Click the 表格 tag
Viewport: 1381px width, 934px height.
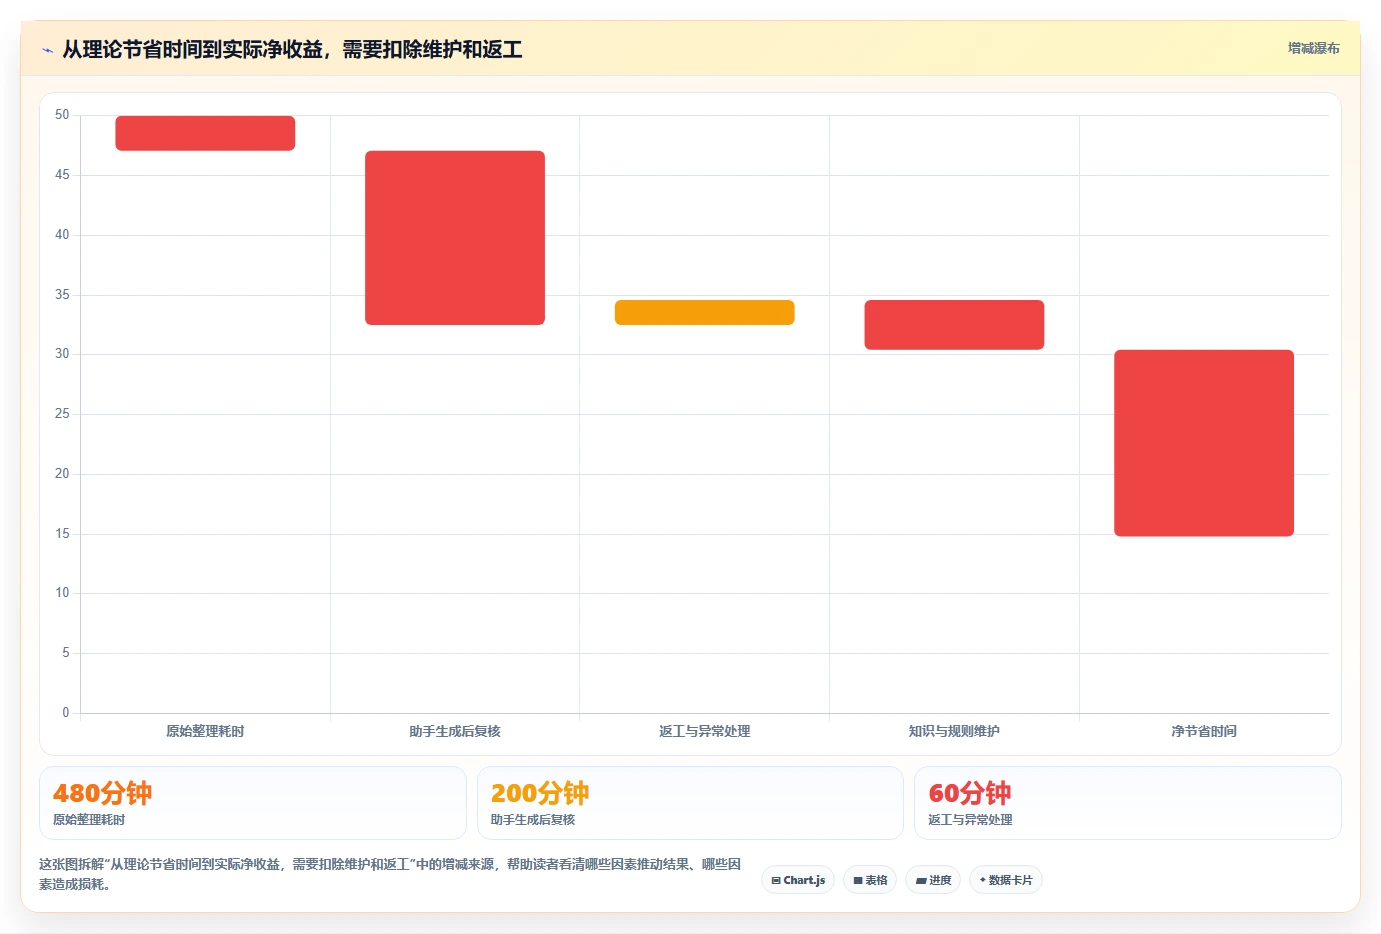870,880
